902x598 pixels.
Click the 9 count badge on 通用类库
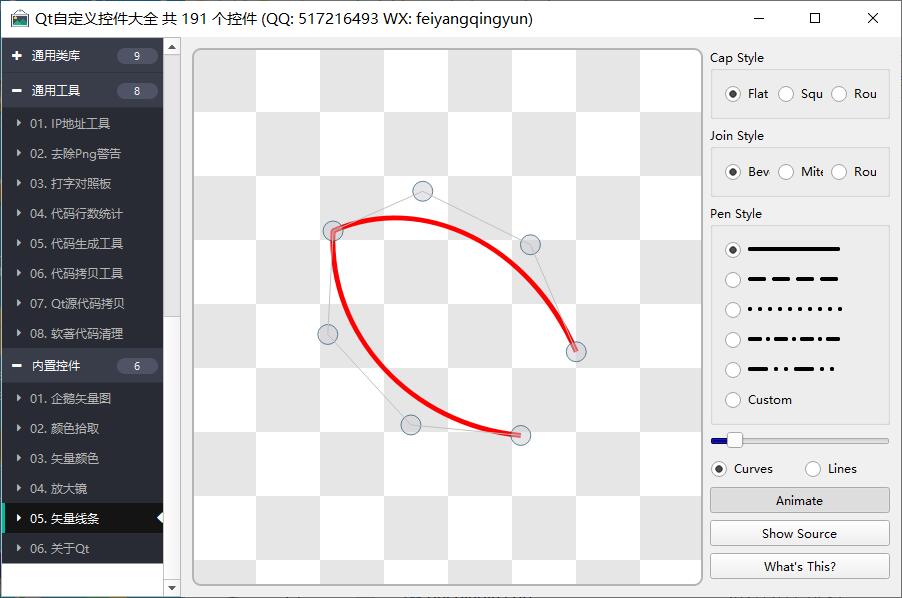pos(137,56)
